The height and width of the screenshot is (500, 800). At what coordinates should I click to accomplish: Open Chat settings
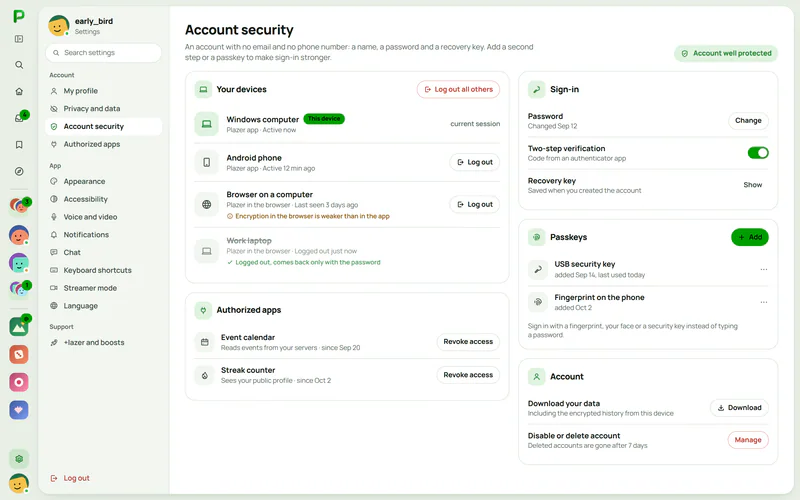[x=104, y=253]
